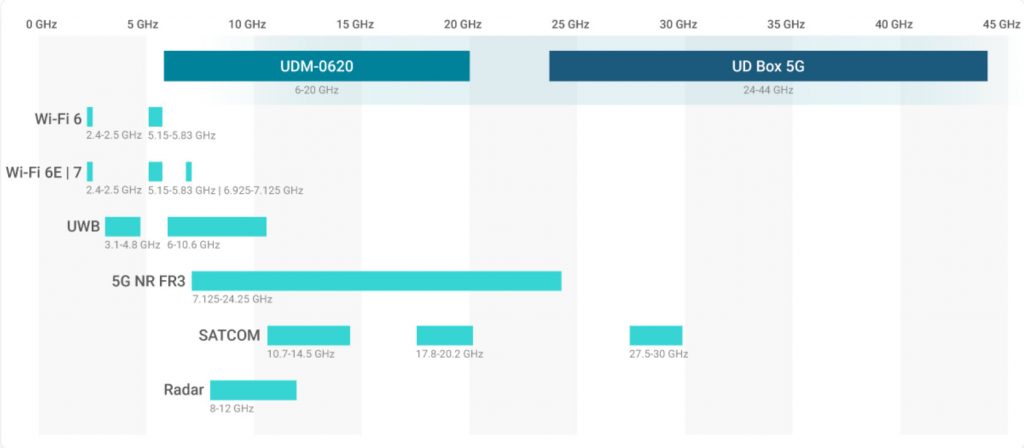Screen dimensions: 1024x448
Task: Click the SATCOM row label
Action: (x=230, y=335)
